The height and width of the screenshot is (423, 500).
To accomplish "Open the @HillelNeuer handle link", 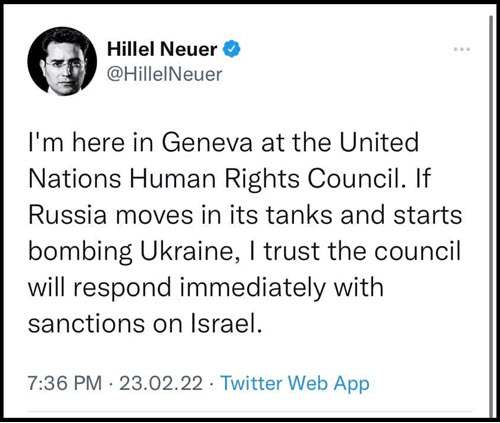I will point(164,74).
